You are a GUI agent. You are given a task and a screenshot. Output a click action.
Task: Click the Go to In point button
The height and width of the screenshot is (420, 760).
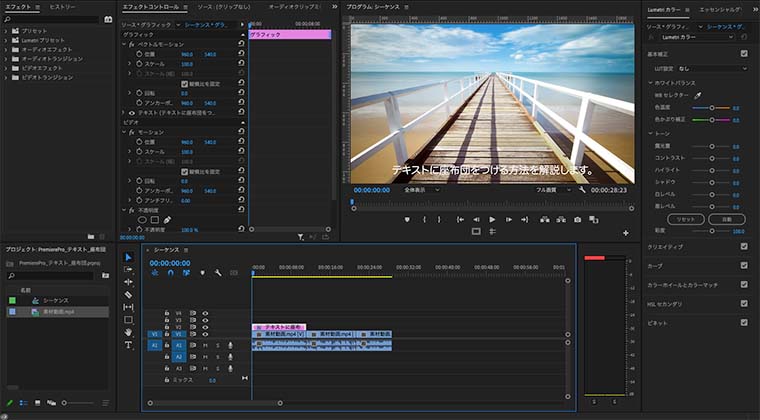[460, 219]
